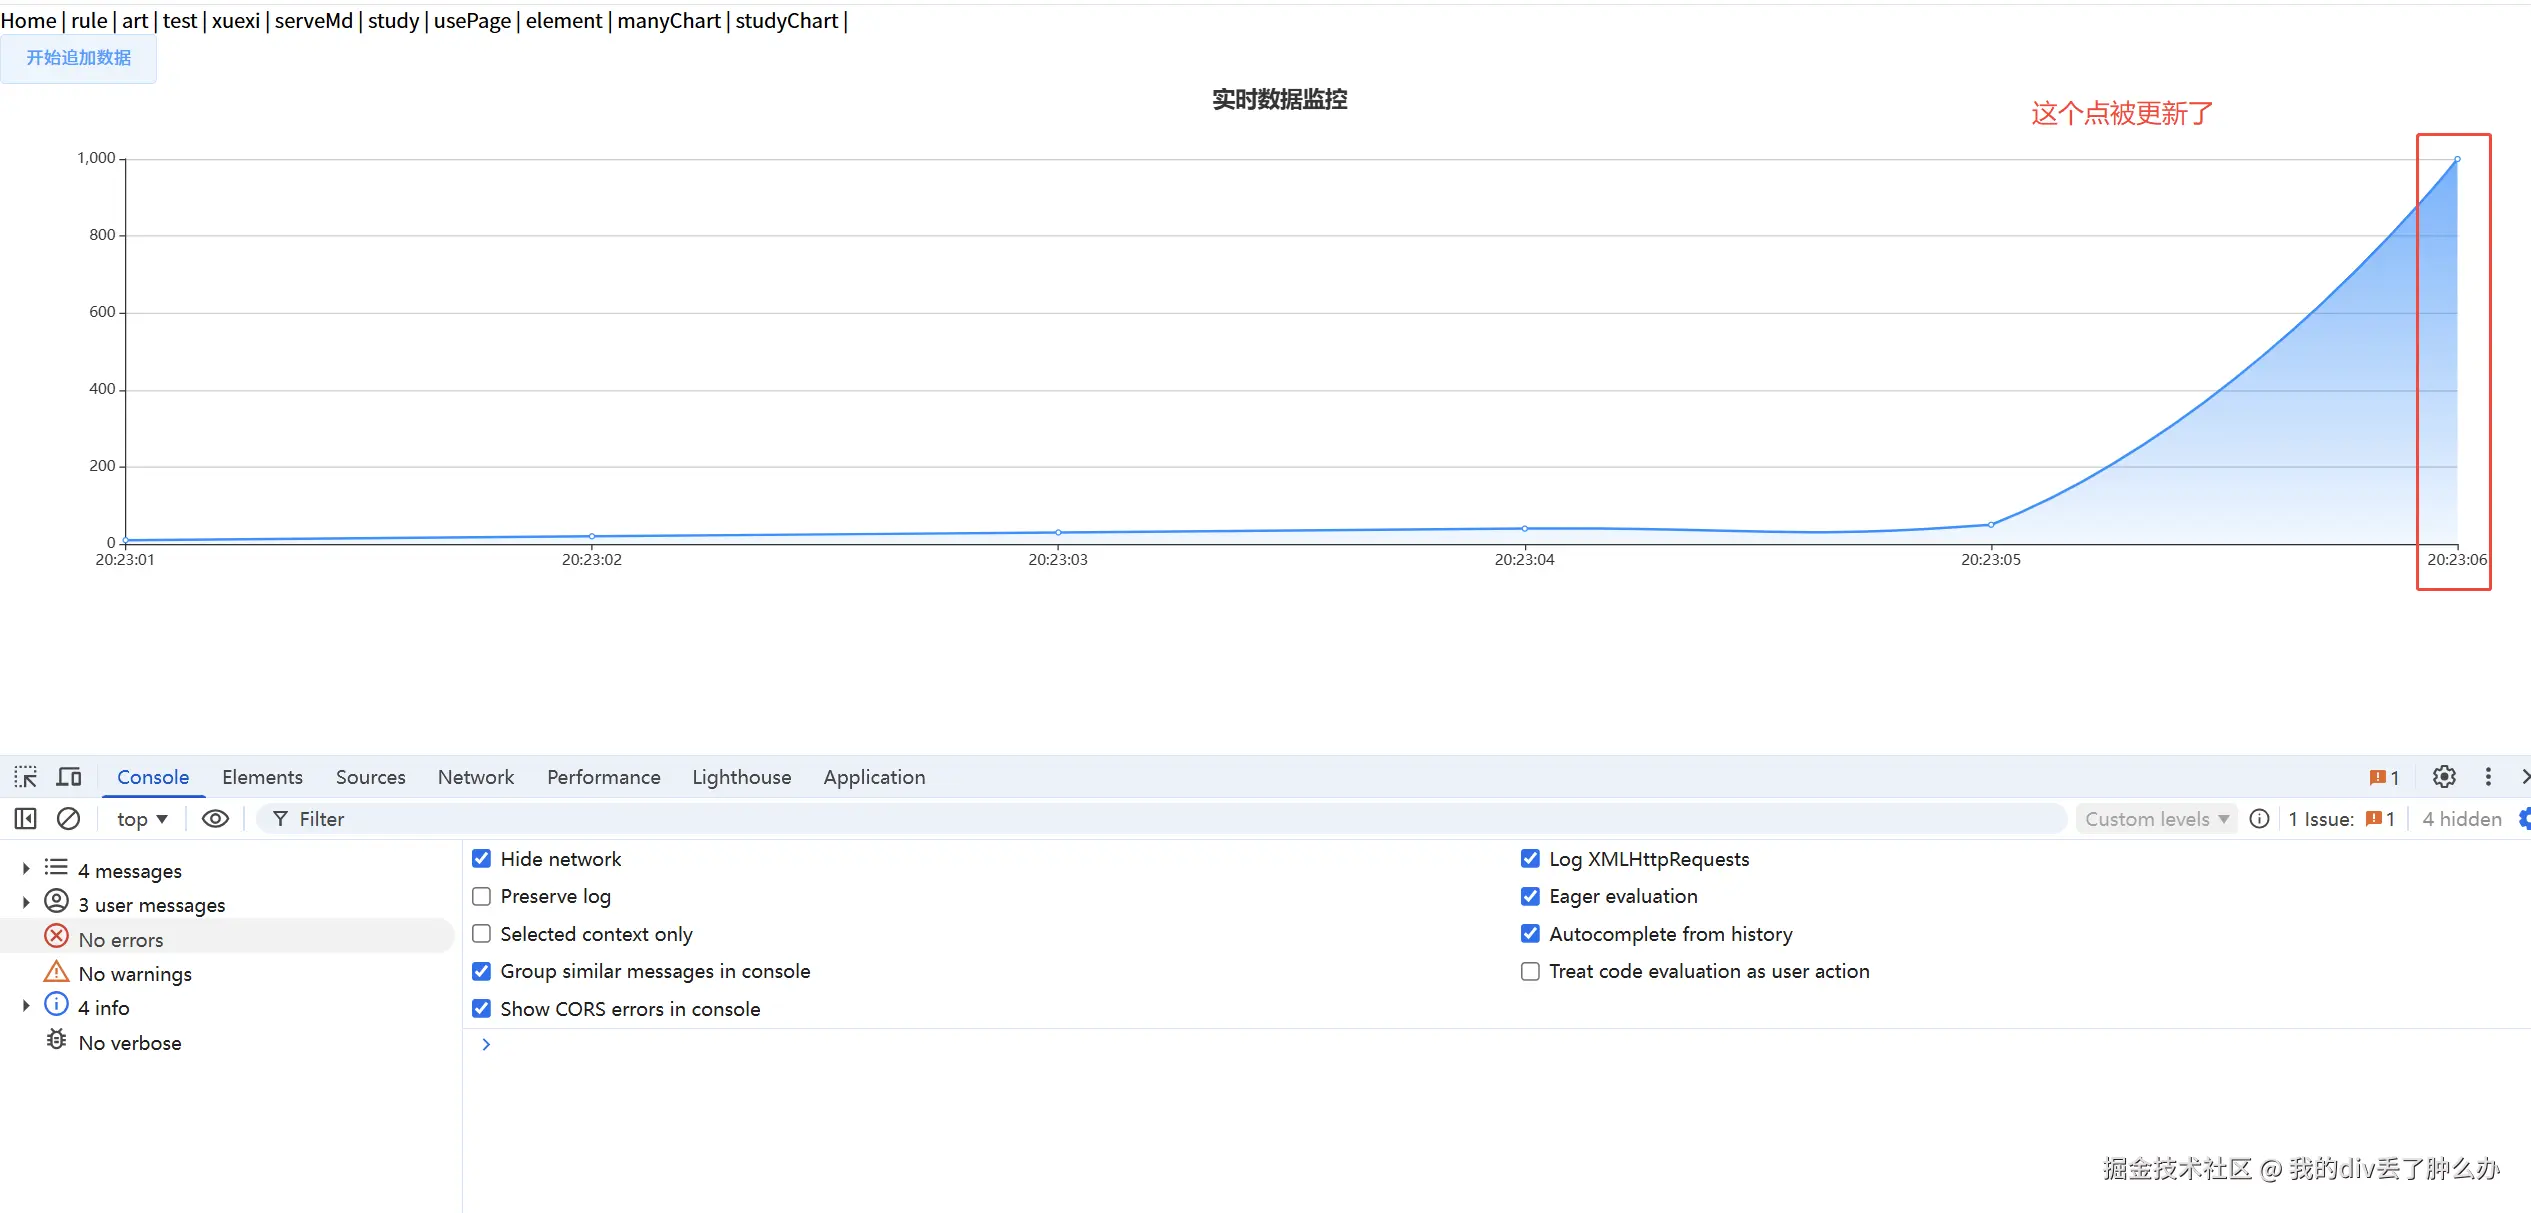Toggle the console sidebar panel icon
This screenshot has width=2531, height=1213.
point(25,819)
